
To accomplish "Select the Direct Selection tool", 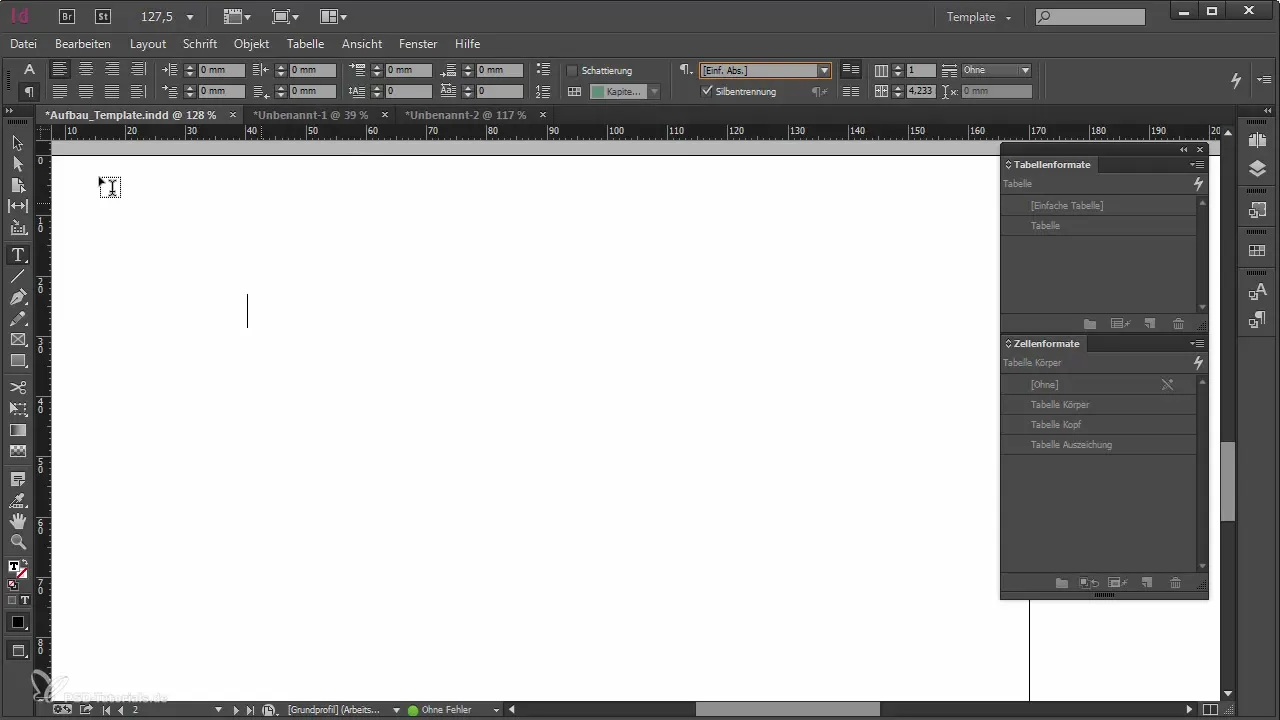I will 18,164.
